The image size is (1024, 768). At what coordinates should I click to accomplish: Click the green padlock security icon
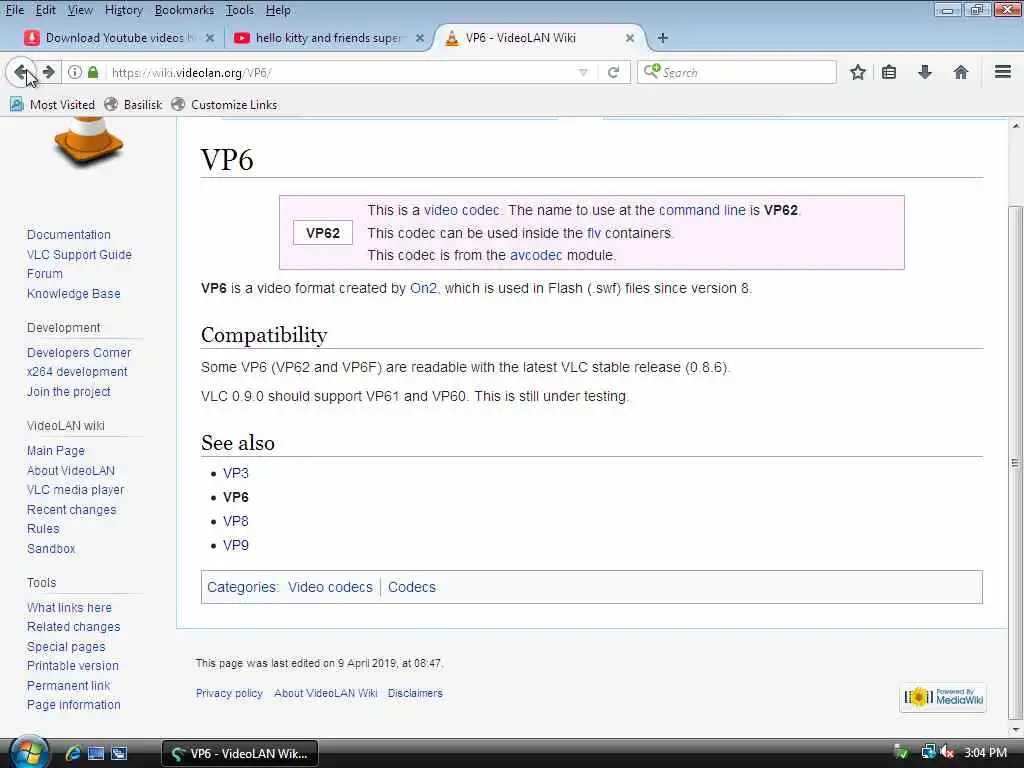pyautogui.click(x=93, y=72)
